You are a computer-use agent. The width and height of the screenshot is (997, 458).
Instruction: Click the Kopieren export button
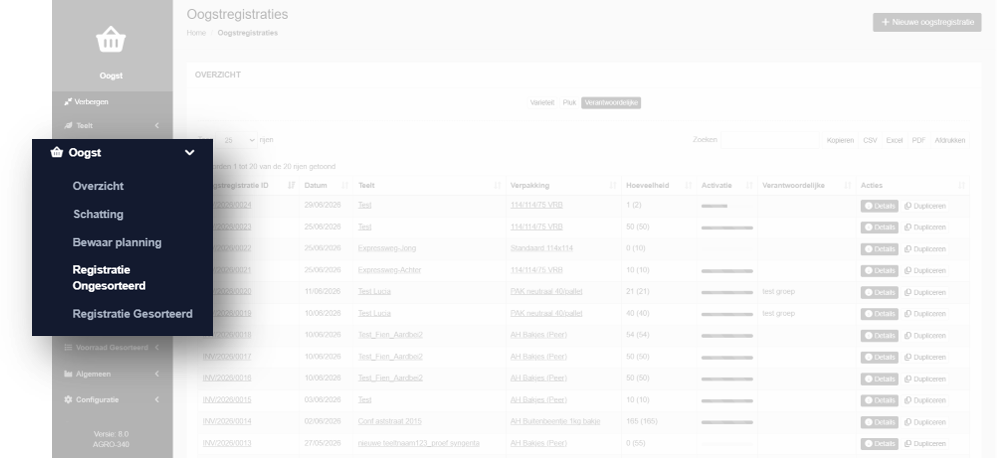[x=840, y=141]
